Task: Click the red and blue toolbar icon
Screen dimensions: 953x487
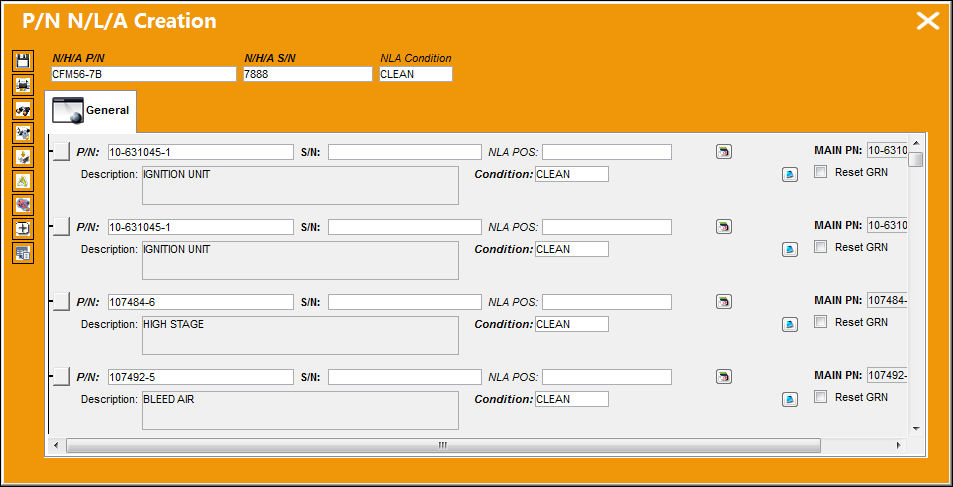Action: tap(23, 205)
